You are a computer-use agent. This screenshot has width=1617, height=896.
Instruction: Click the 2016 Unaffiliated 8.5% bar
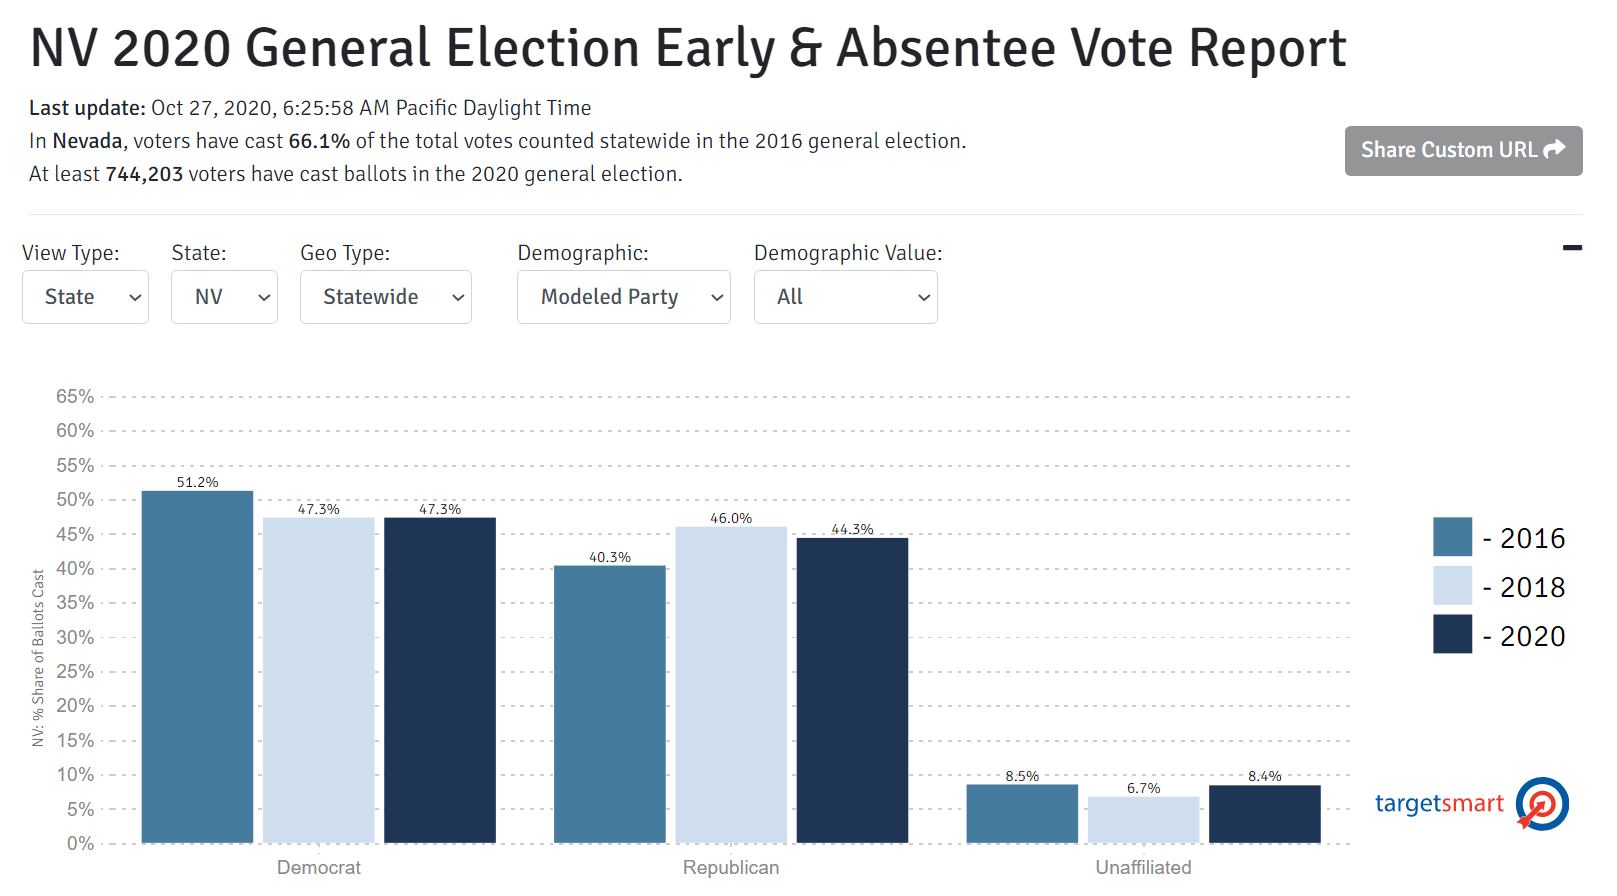[x=1022, y=814]
